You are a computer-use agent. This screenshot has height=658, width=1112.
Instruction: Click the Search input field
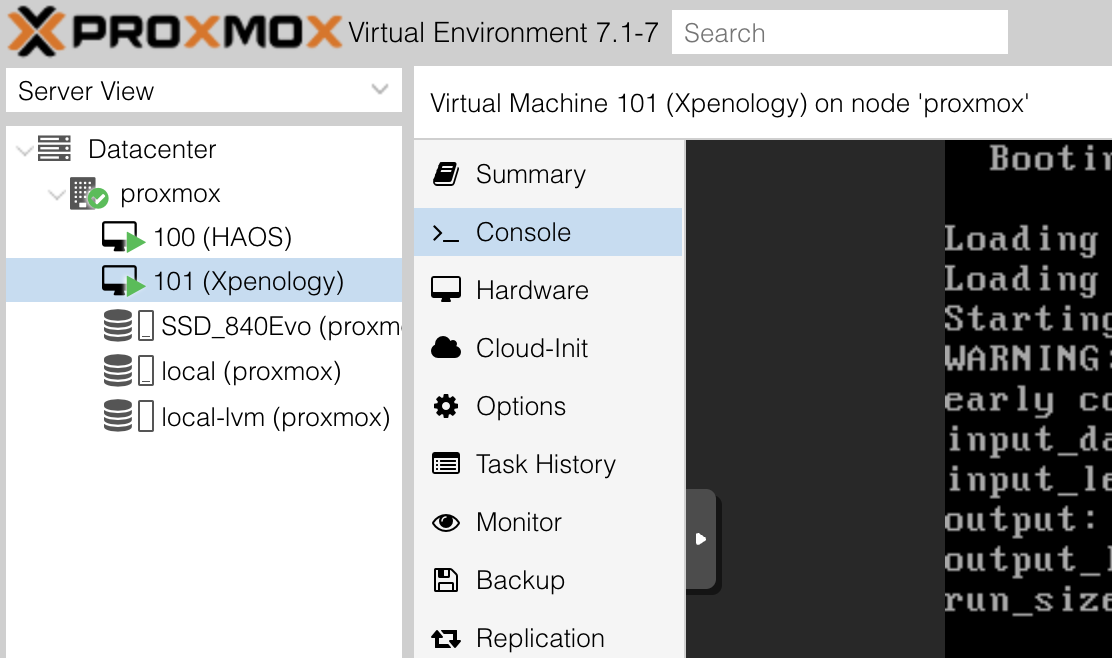840,33
